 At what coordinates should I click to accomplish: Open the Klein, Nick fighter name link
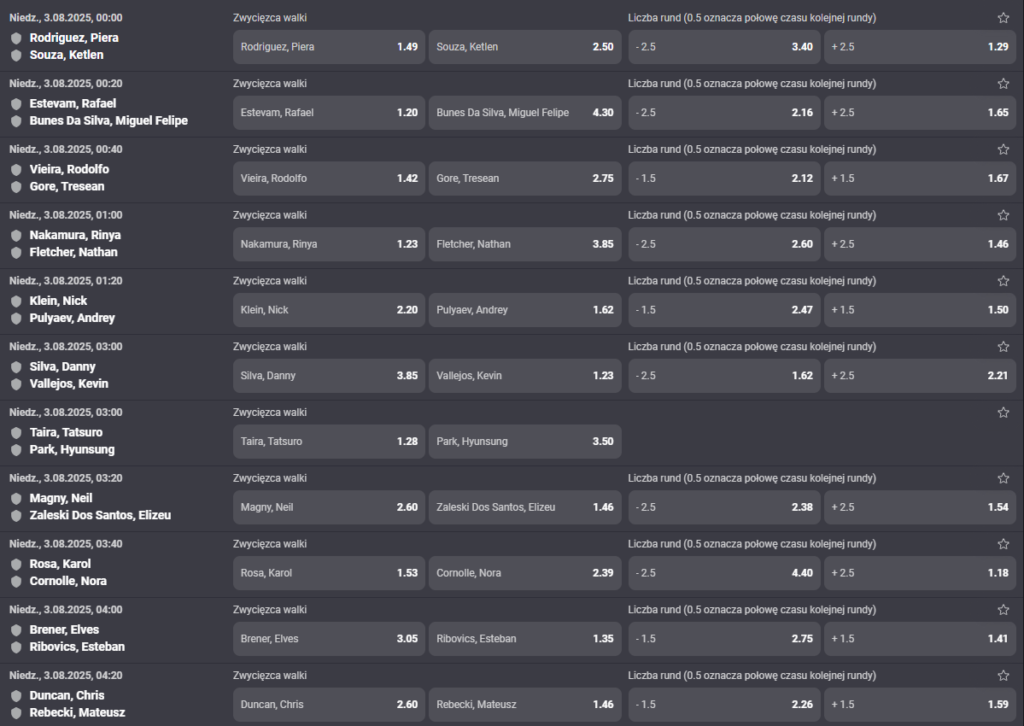click(58, 301)
